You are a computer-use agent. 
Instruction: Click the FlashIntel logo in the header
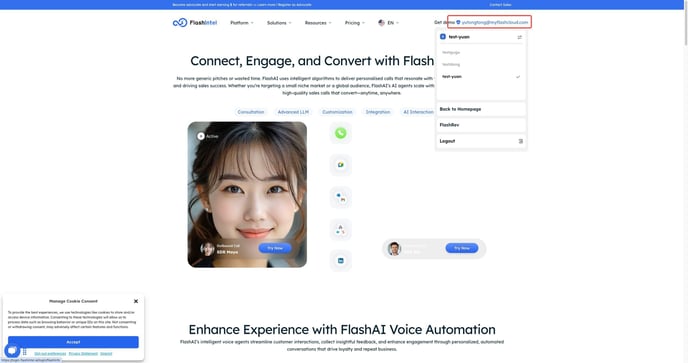[x=195, y=22]
